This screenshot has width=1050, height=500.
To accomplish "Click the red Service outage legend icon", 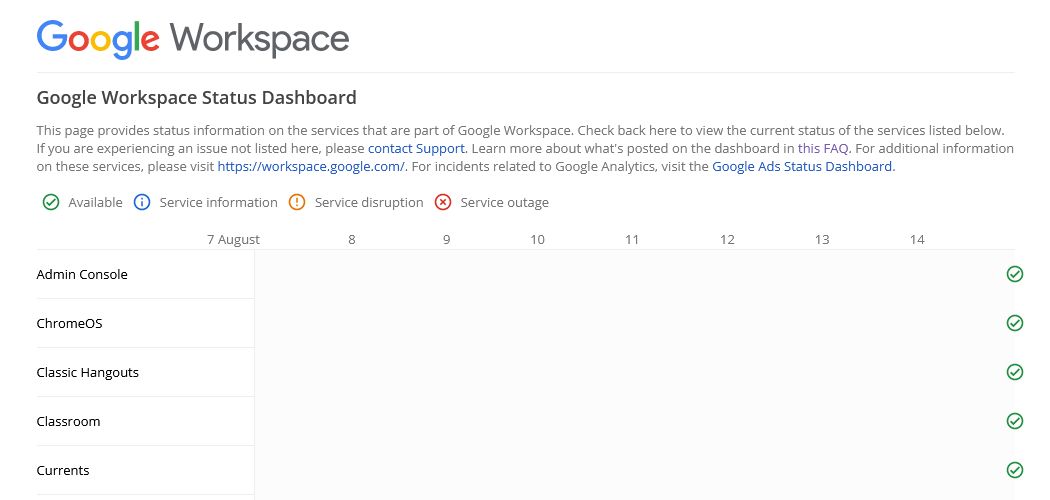I will coord(443,202).
